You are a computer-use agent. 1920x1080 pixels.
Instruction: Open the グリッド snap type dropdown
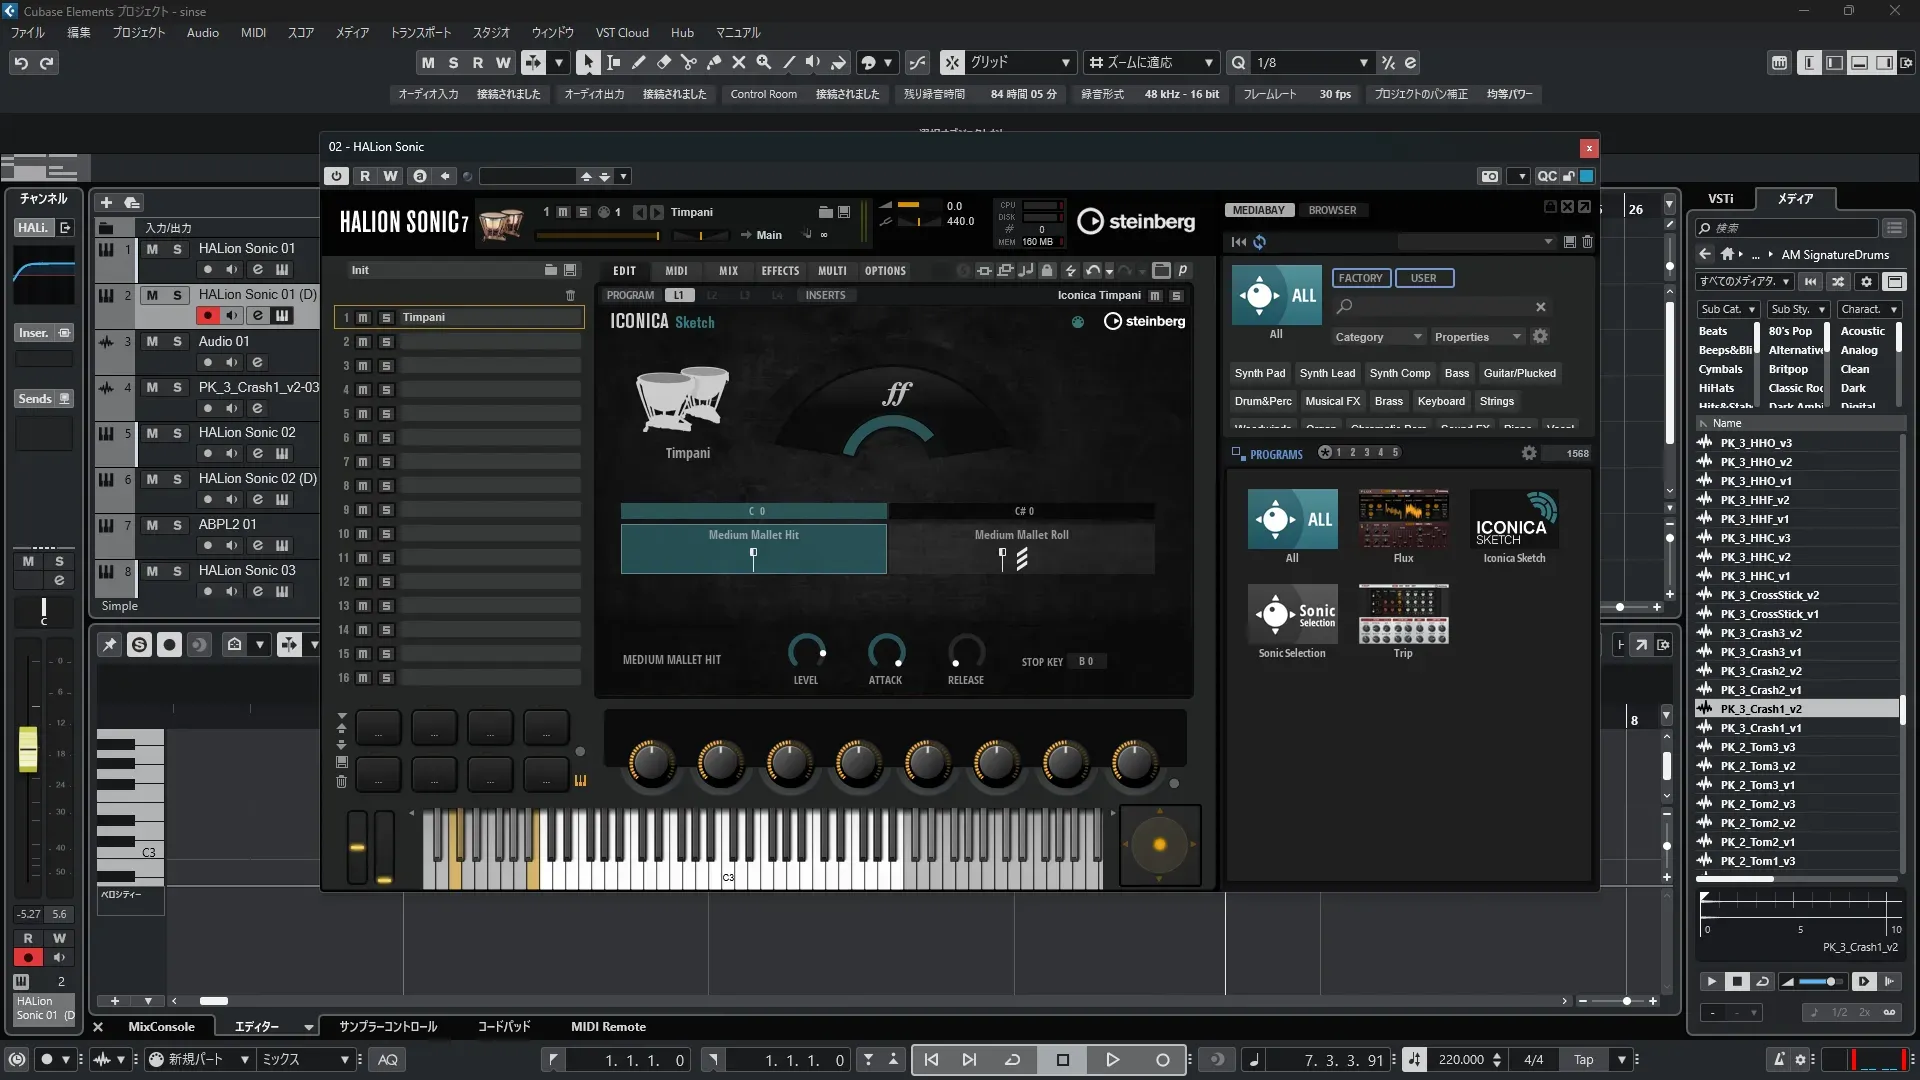1066,63
